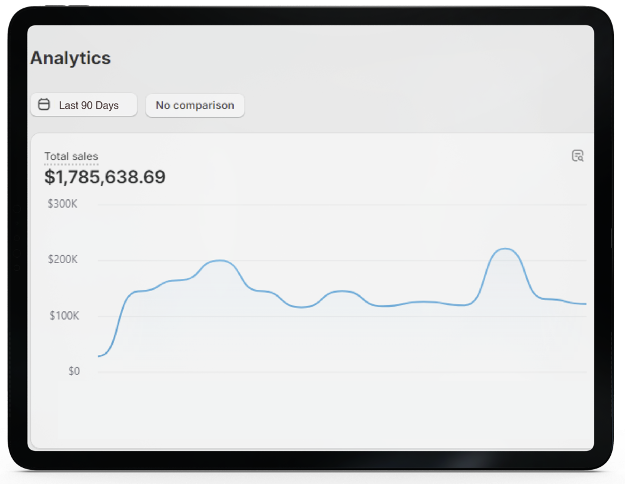
Task: Click the $1,785,638.69 total sales amount
Action: coord(105,178)
